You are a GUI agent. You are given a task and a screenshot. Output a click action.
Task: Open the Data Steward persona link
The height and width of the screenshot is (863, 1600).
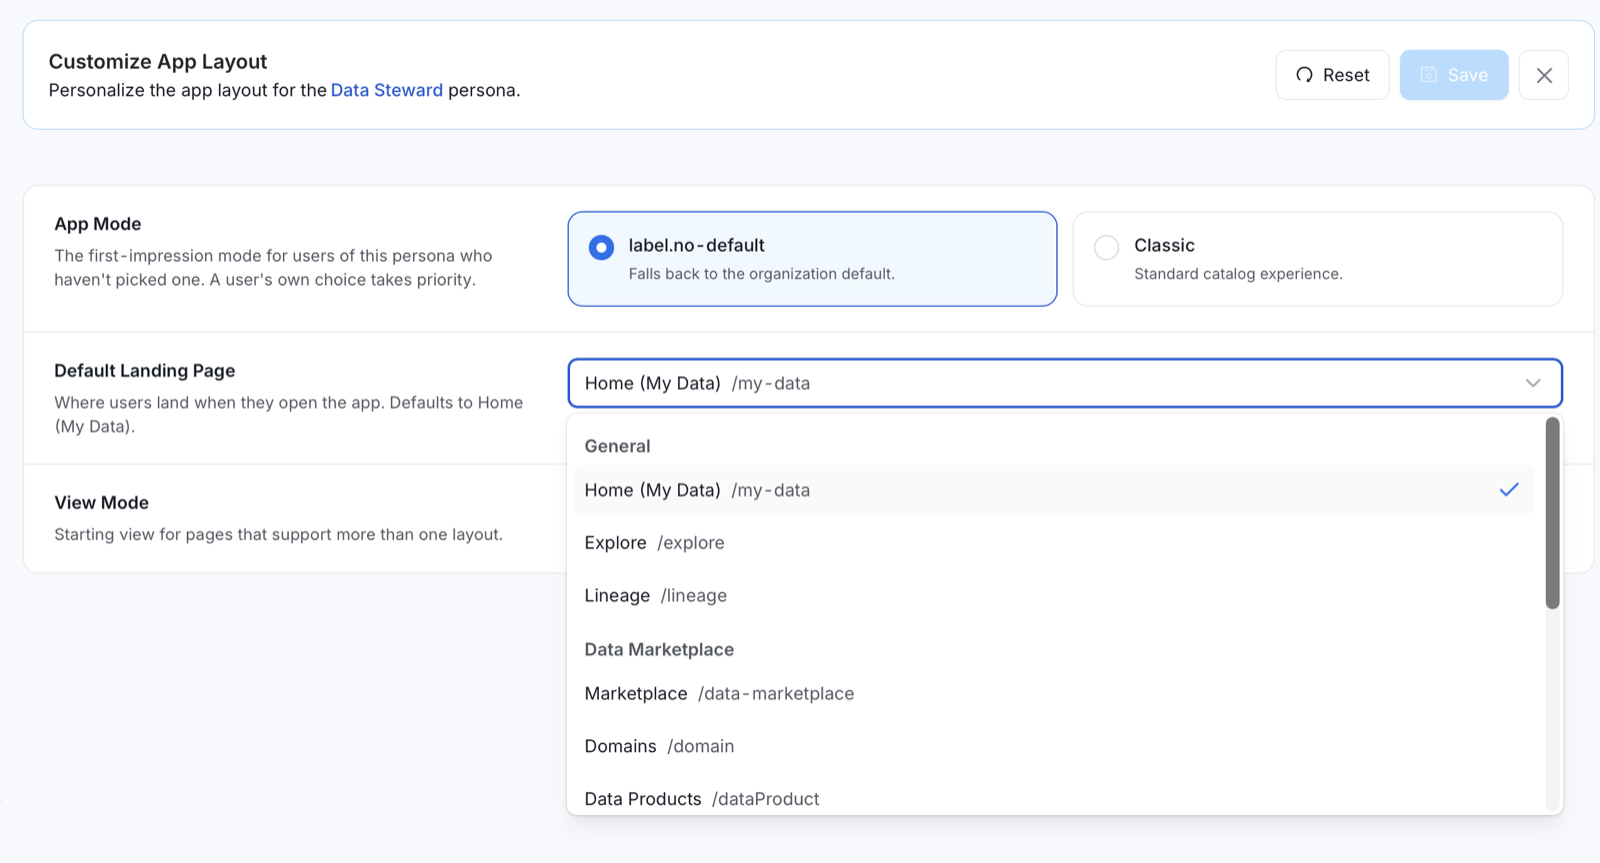pyautogui.click(x=387, y=90)
